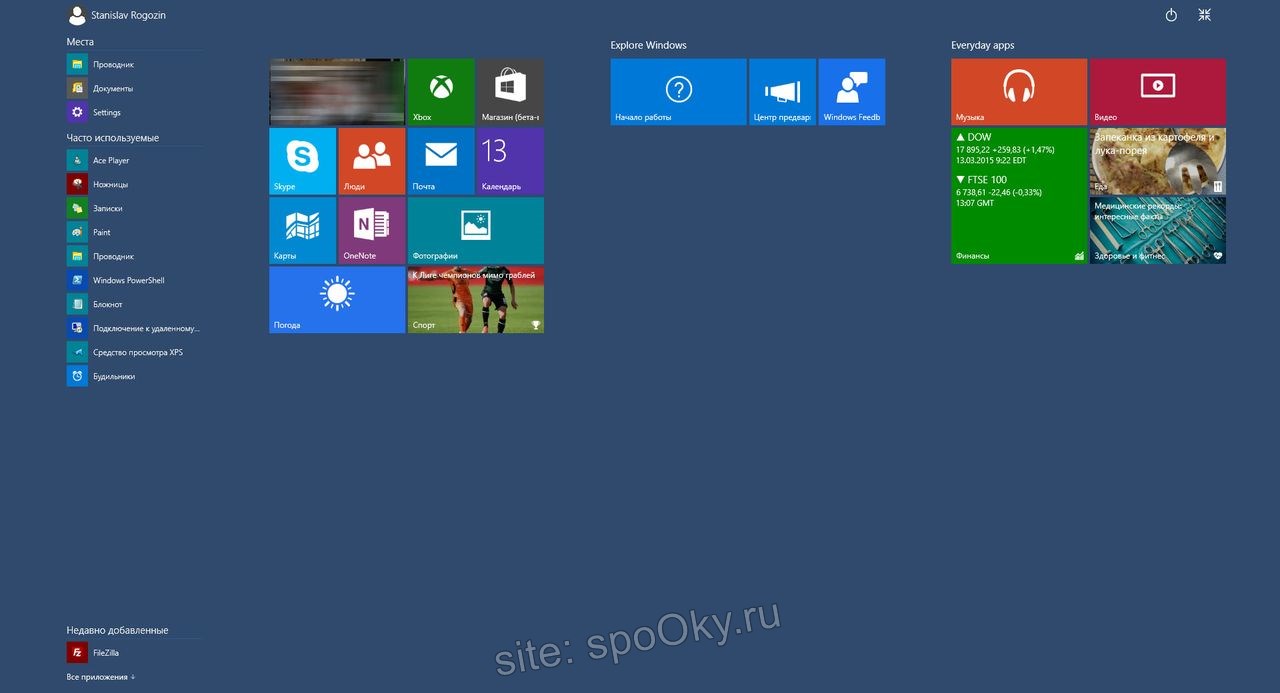The image size is (1280, 693).
Task: Launch Ace Player from the list
Action: [x=134, y=161]
